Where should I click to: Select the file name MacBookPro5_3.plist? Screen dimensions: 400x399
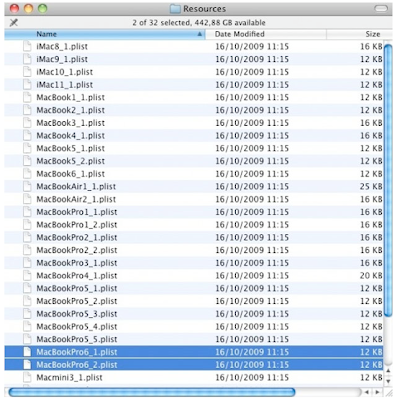pyautogui.click(x=77, y=314)
